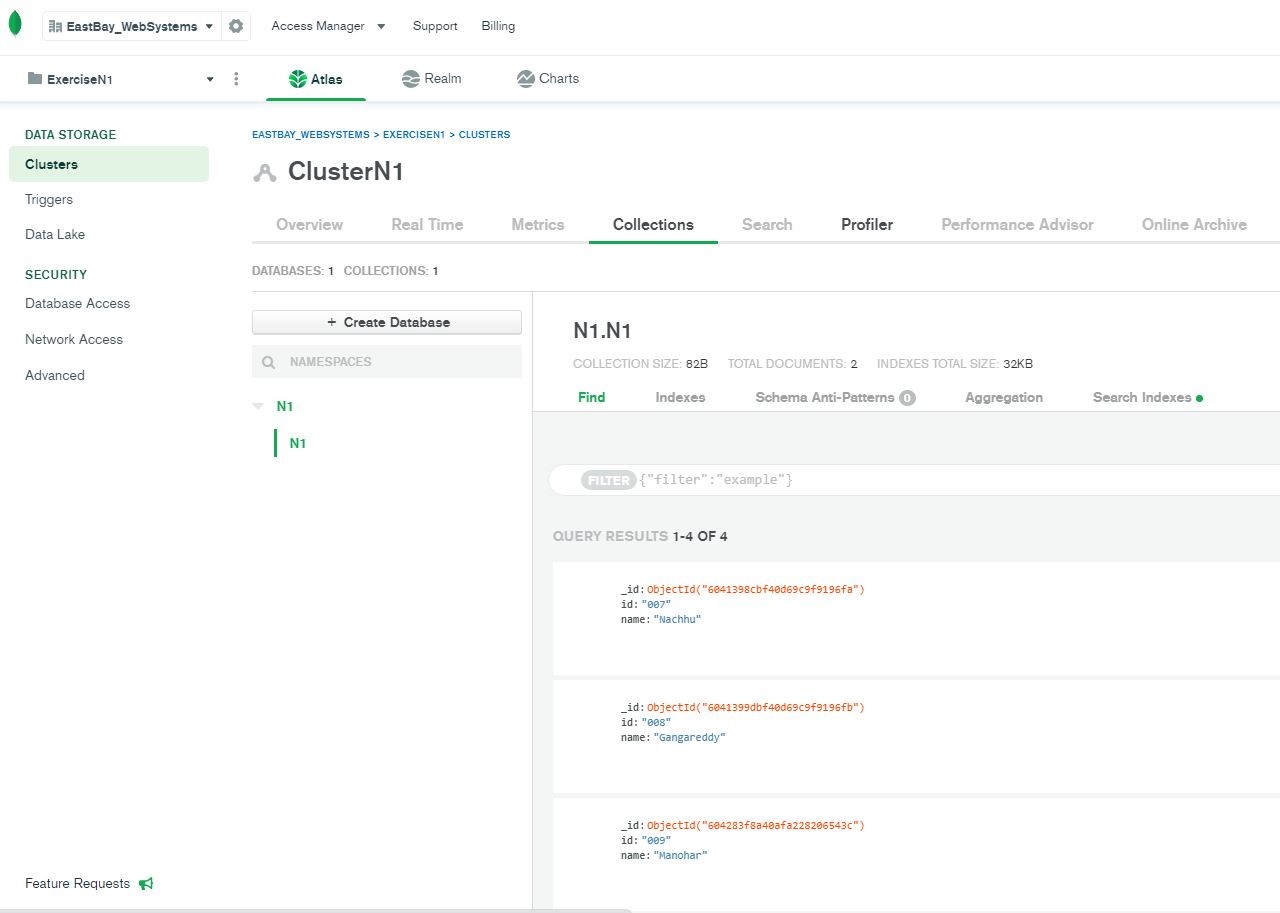Open organization settings gear icon

[236, 26]
